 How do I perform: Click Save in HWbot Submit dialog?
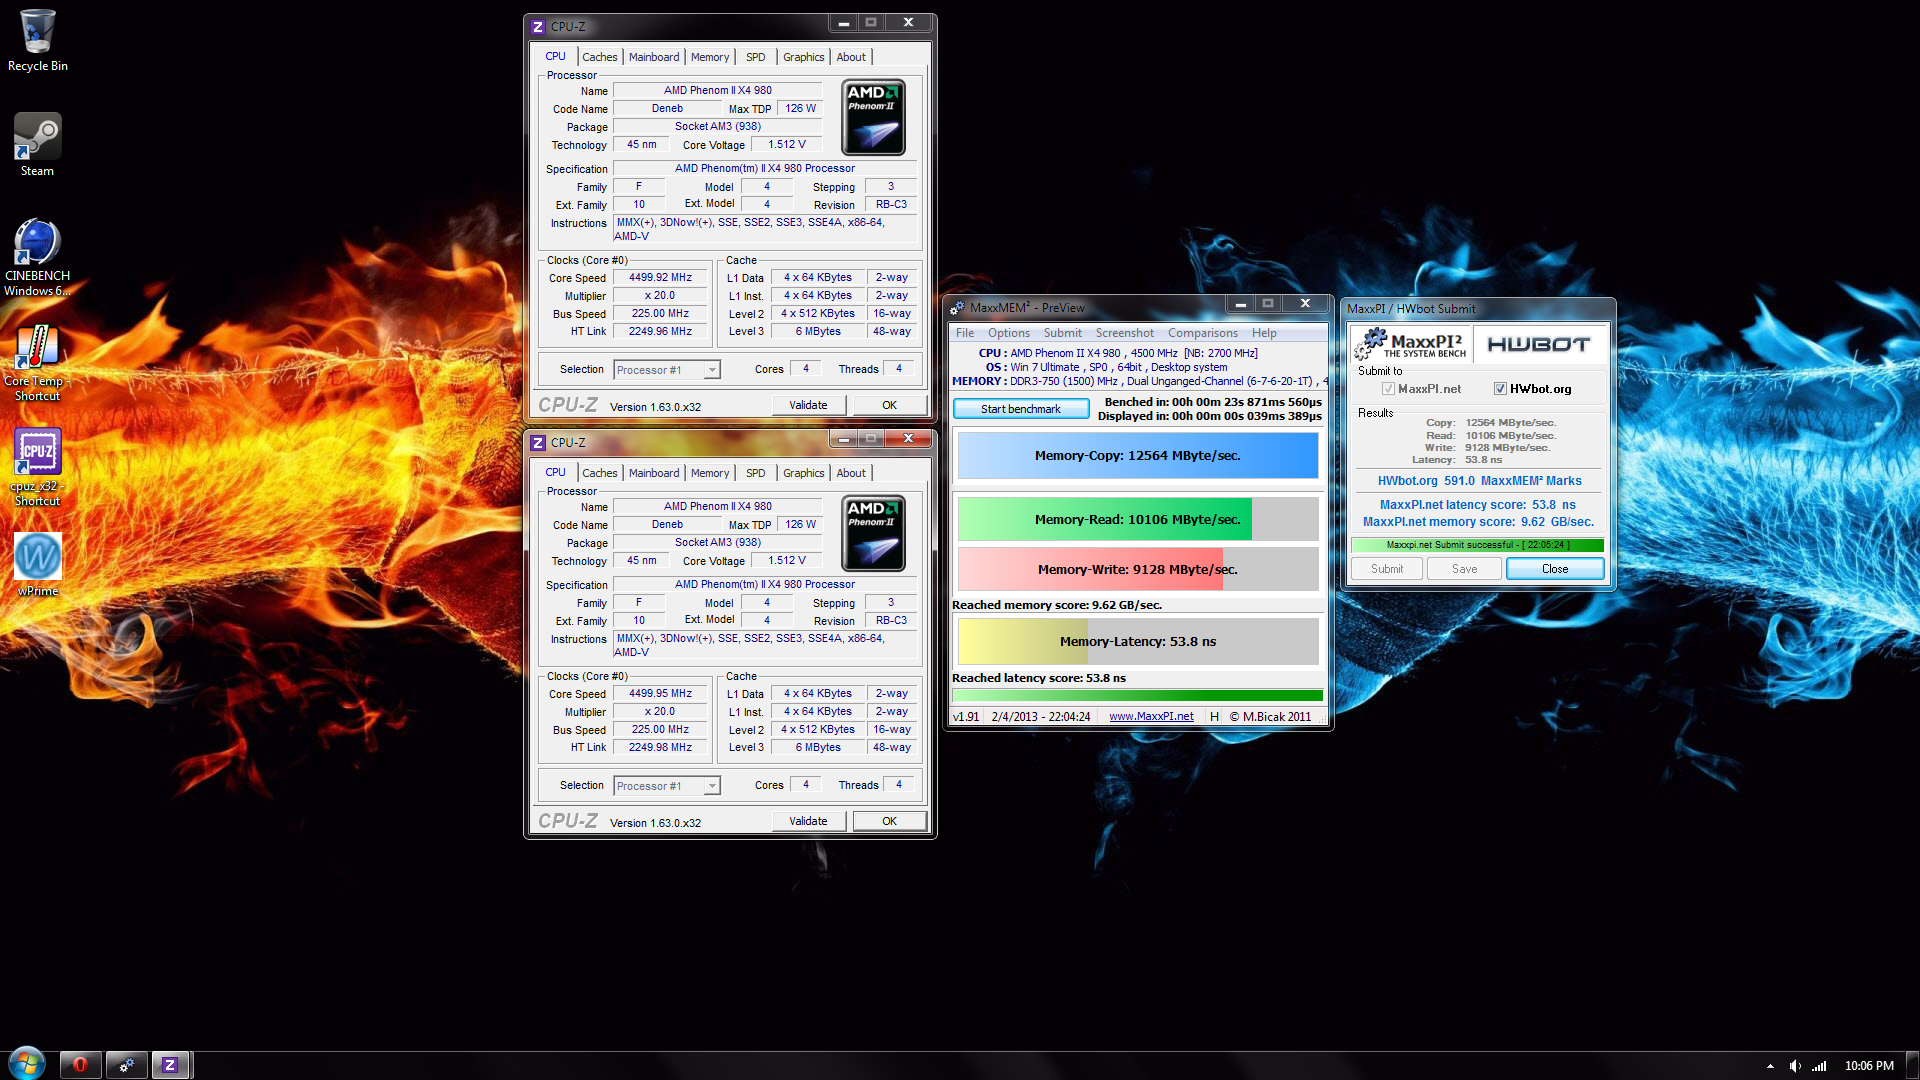[x=1464, y=569]
